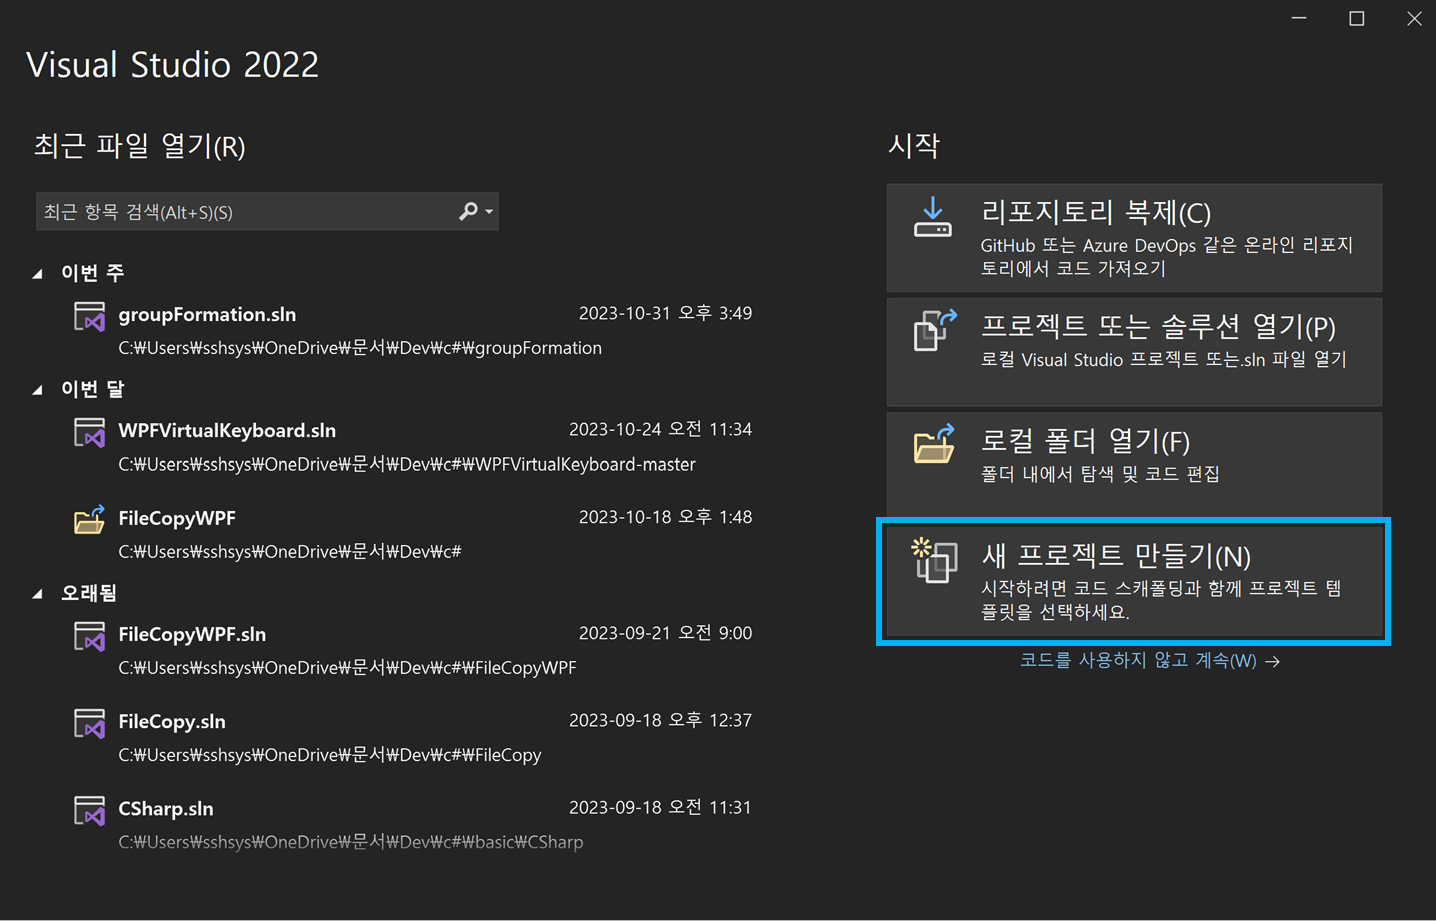Maximize the Visual Studio 2022 window
The image size is (1436, 921).
(x=1356, y=18)
